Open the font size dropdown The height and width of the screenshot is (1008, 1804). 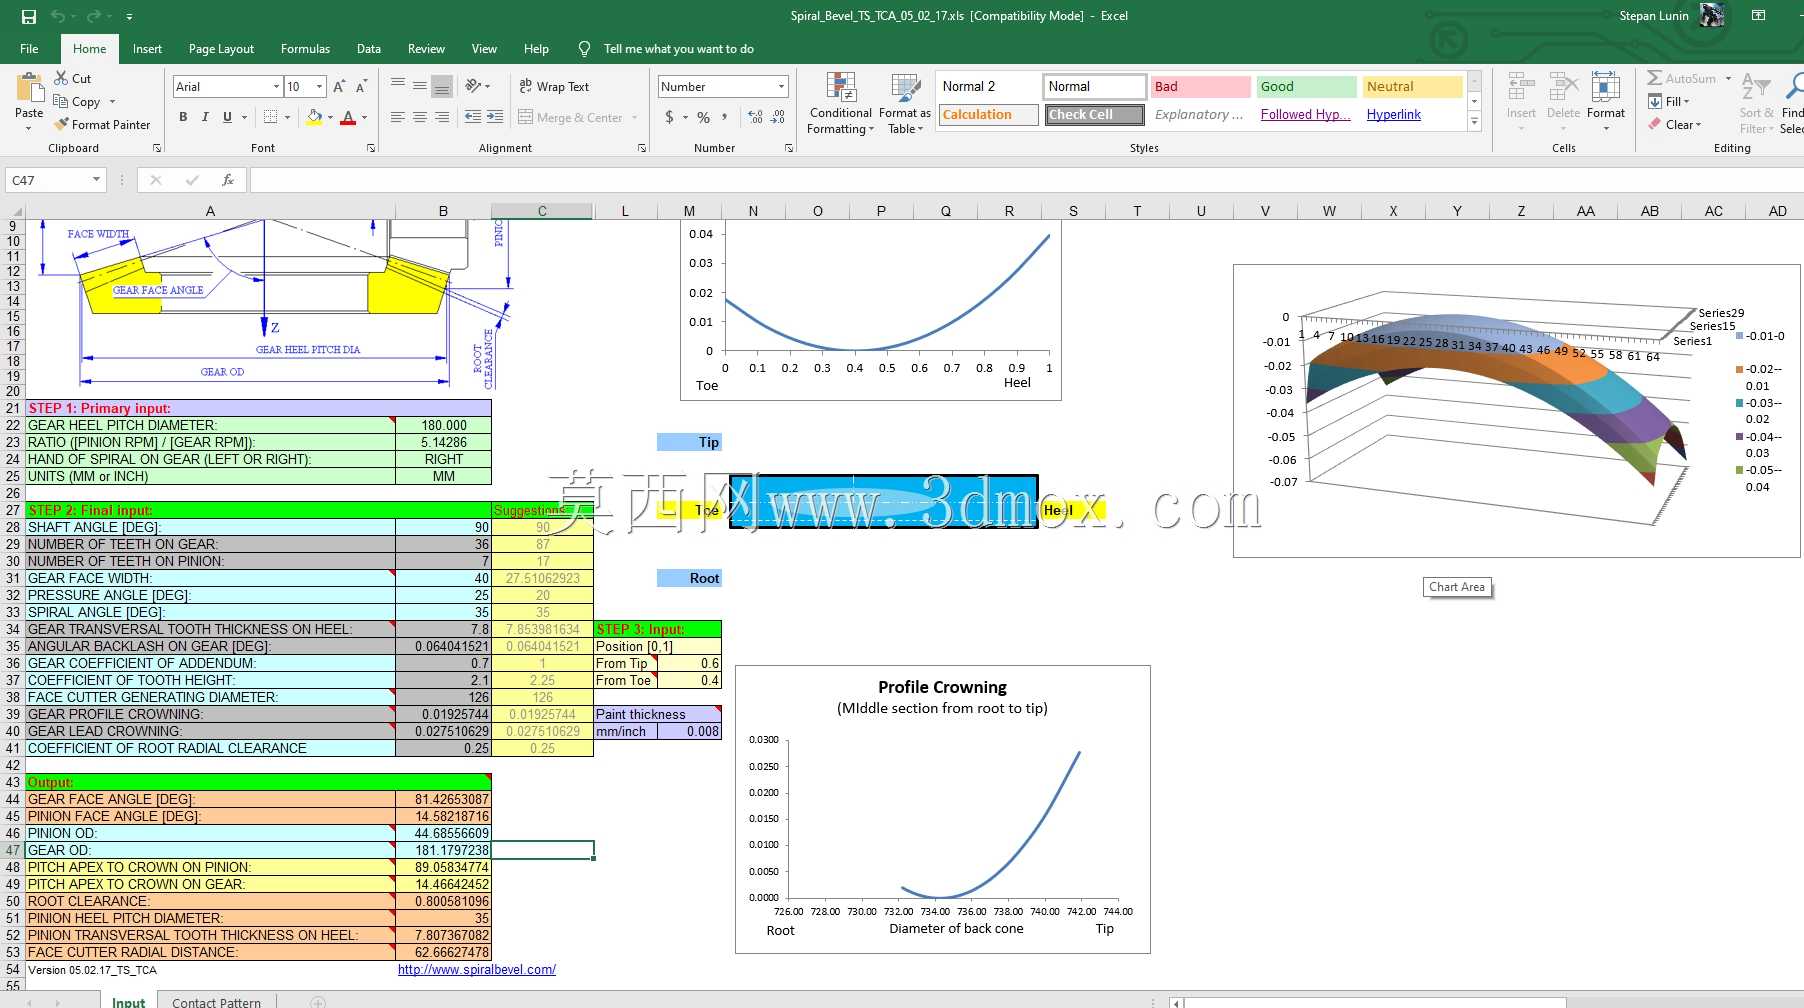point(319,87)
